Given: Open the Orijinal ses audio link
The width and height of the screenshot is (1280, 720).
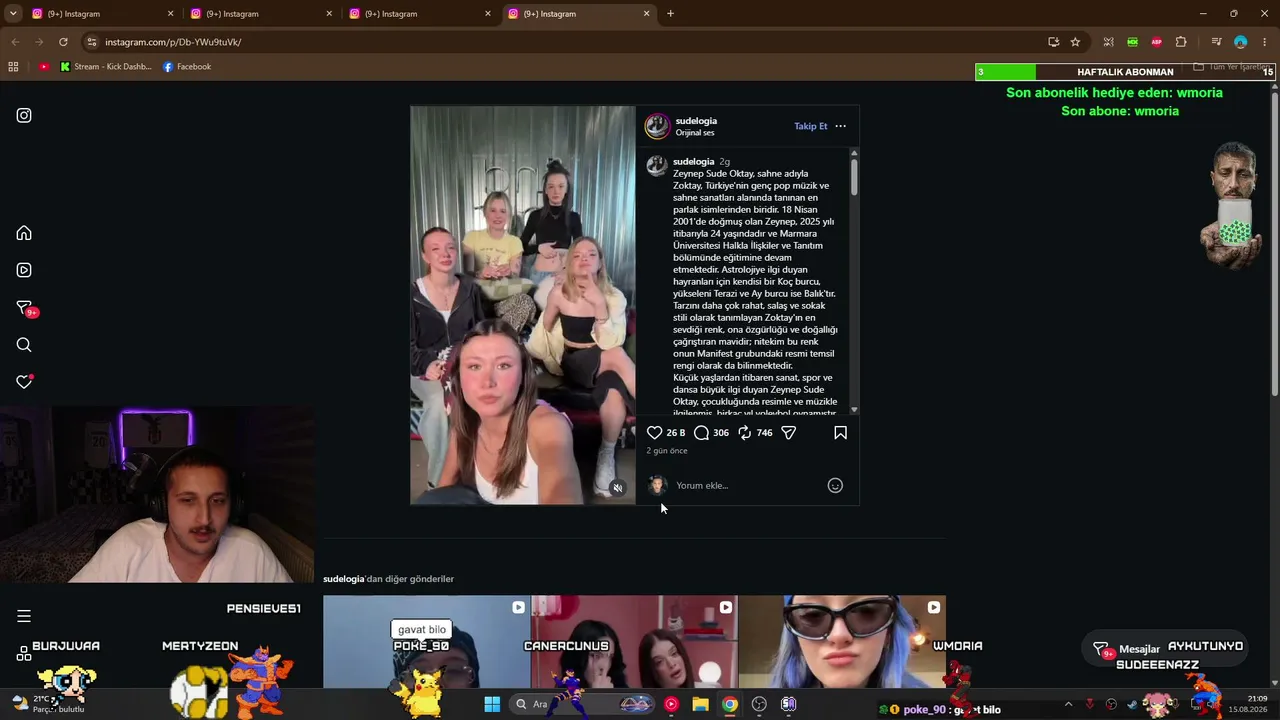Looking at the screenshot, I should coord(695,133).
